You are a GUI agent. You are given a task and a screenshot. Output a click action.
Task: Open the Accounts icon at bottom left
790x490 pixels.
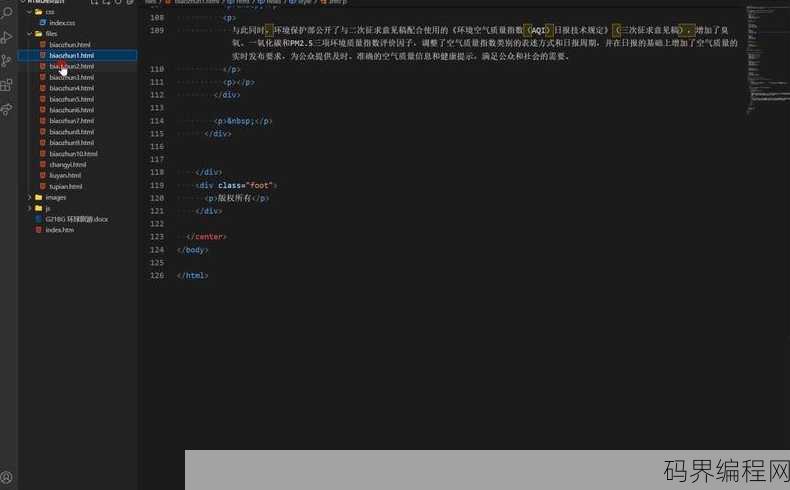click(7, 476)
